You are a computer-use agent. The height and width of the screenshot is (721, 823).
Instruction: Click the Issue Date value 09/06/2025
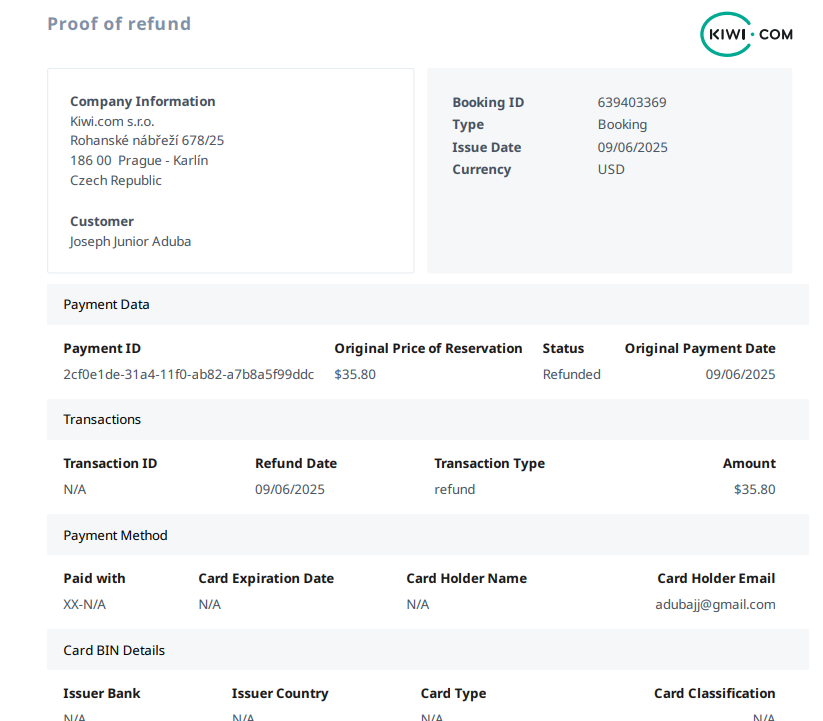tap(632, 147)
